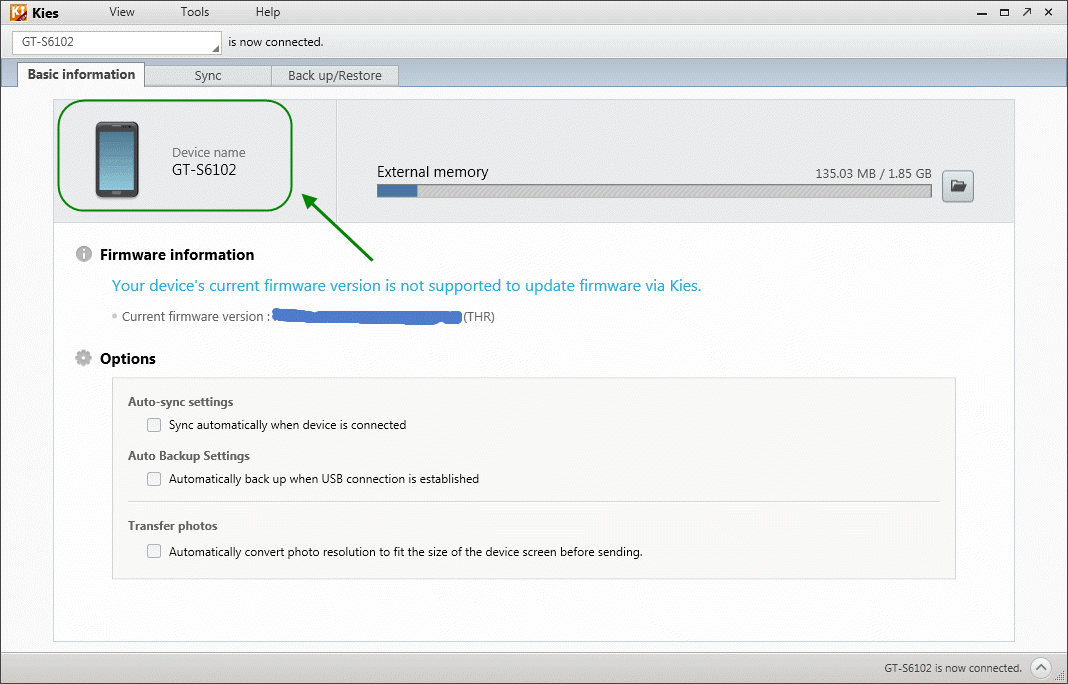Click the status bar GT-S6102 connected message
Screen dimensions: 1068x684
[953, 668]
